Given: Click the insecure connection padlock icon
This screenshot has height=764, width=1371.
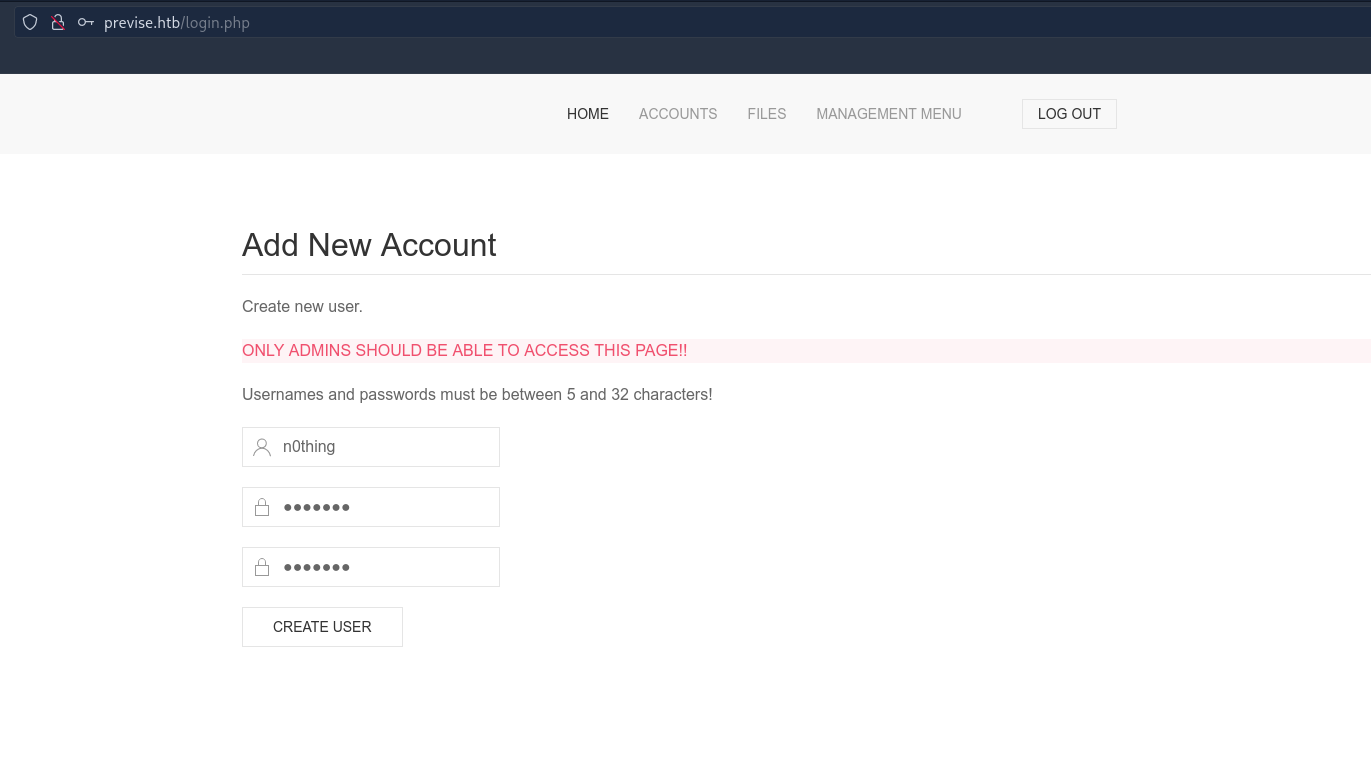Looking at the screenshot, I should pos(58,22).
